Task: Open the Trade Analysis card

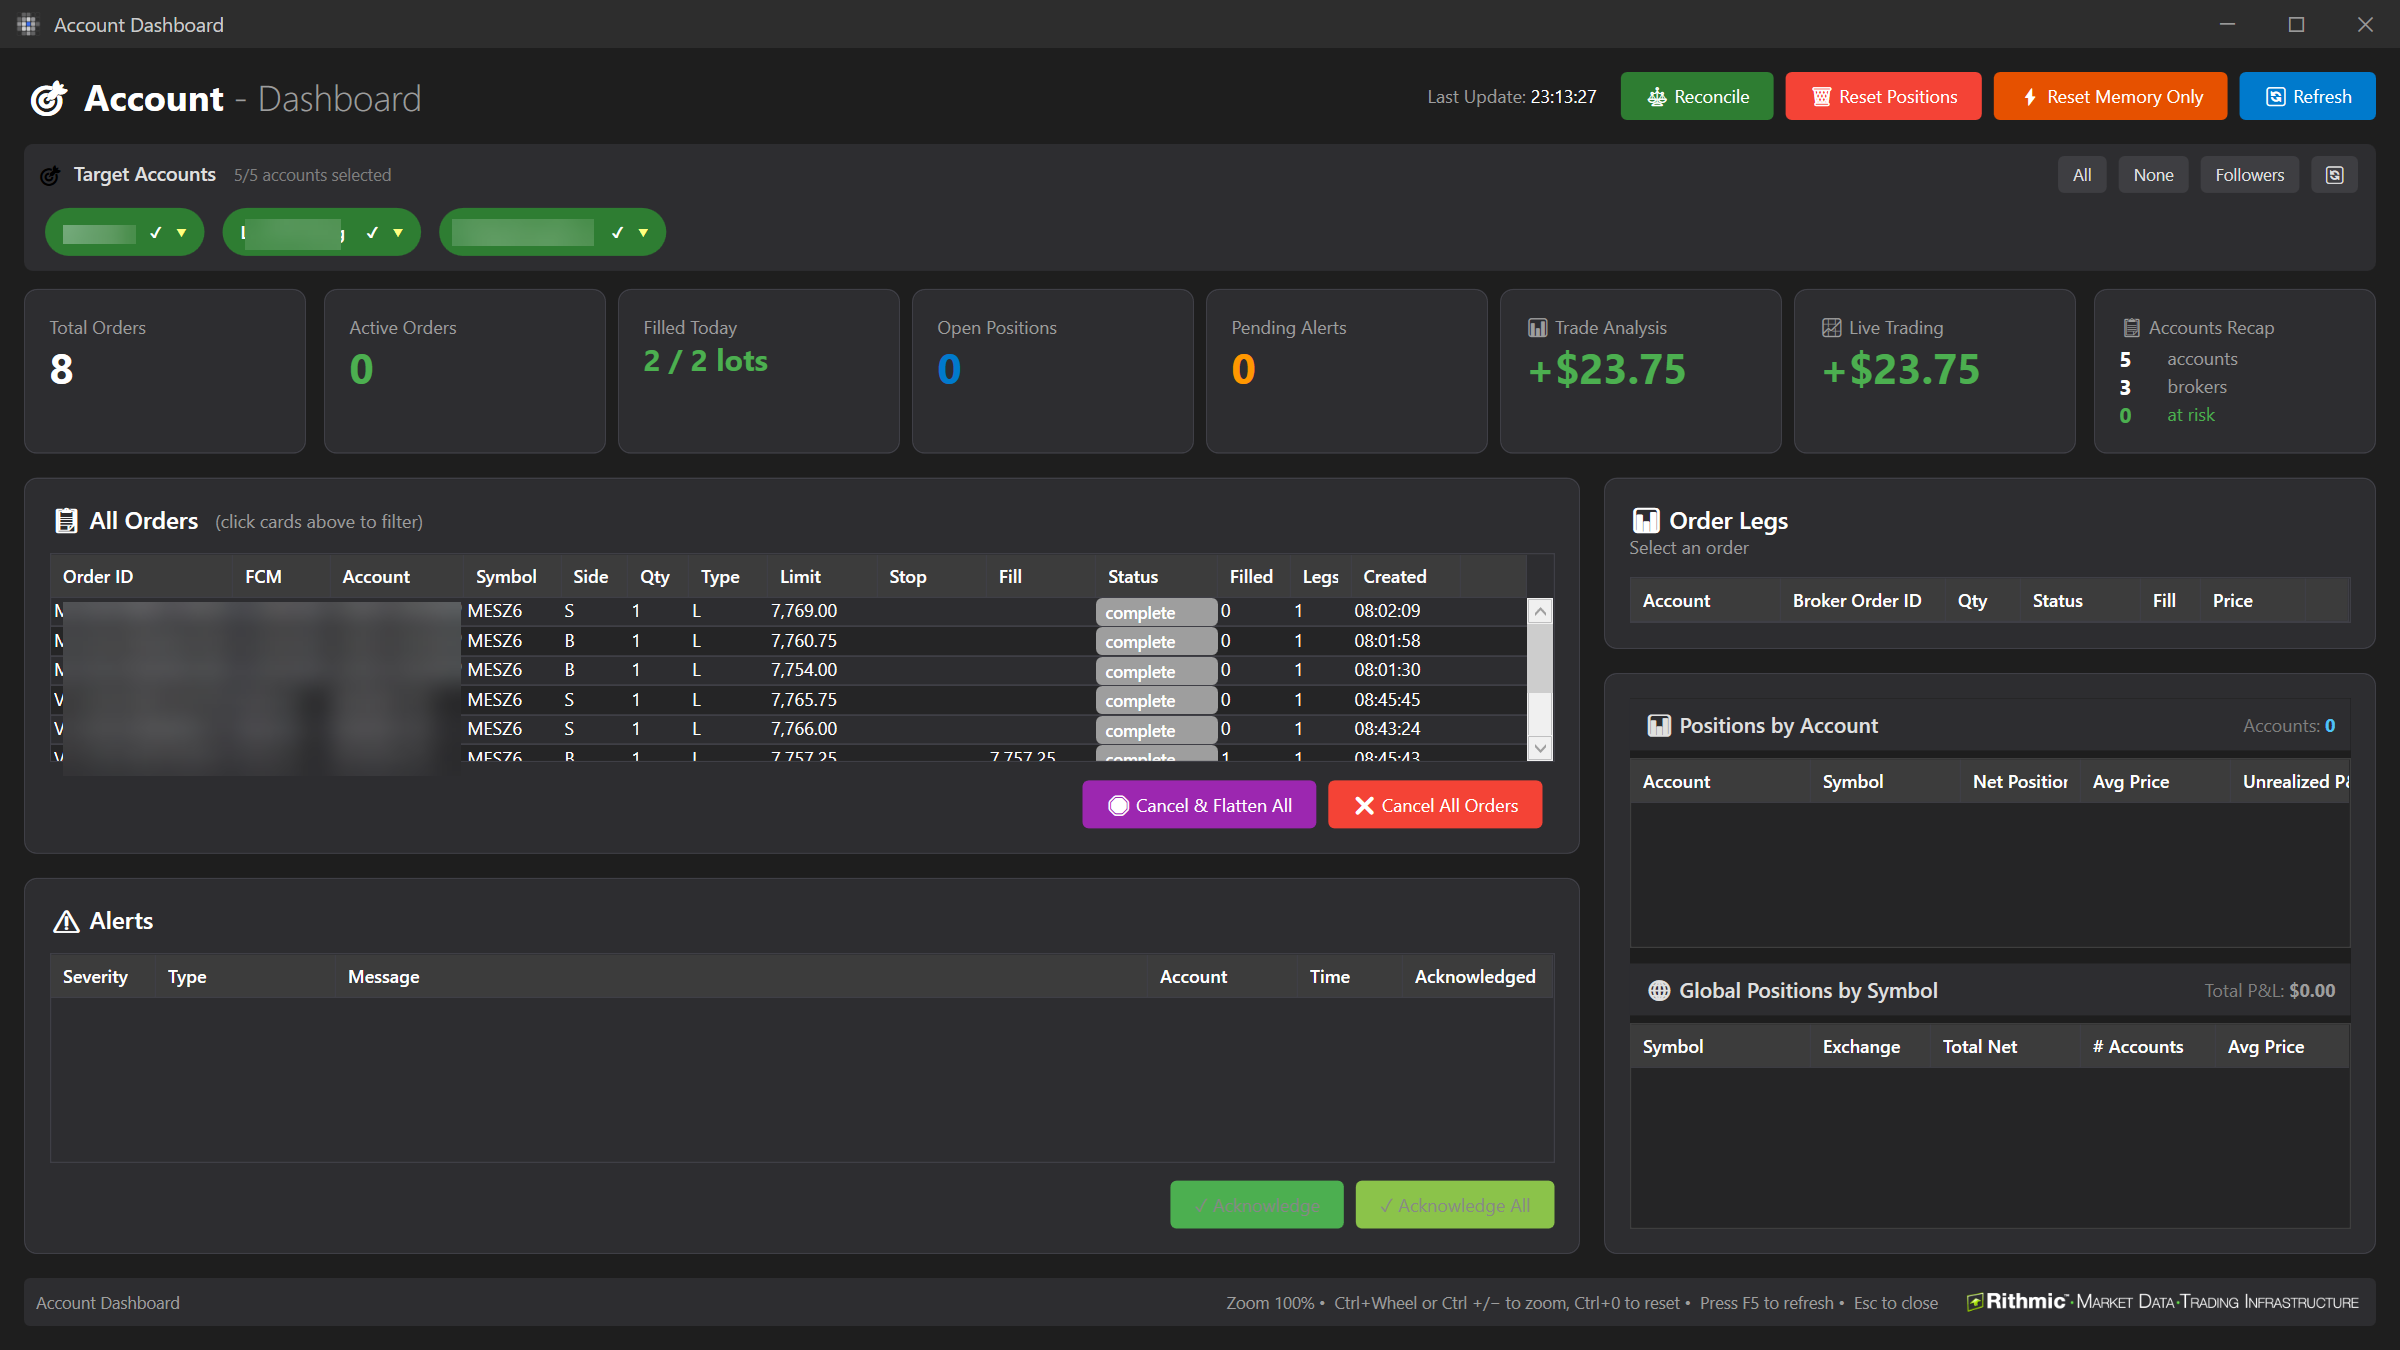Action: (x=1641, y=371)
